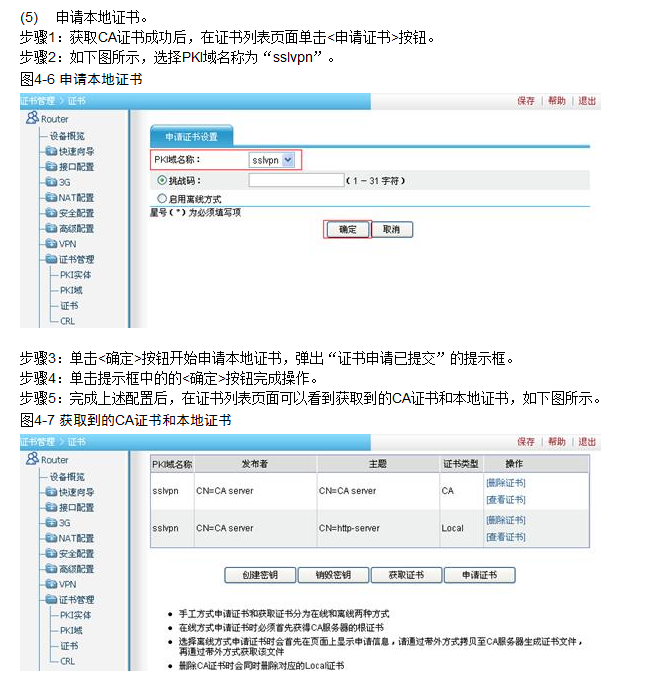
Task: Click VPN folder icon in lower tree
Action: tap(51, 584)
